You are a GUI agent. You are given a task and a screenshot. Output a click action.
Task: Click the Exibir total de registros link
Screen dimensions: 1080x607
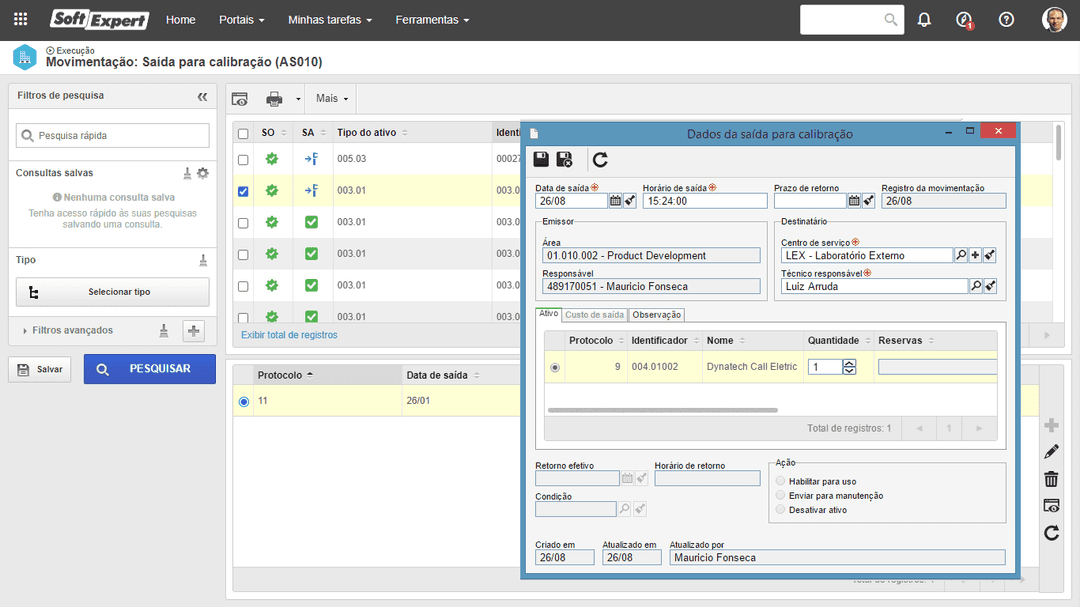pos(289,335)
